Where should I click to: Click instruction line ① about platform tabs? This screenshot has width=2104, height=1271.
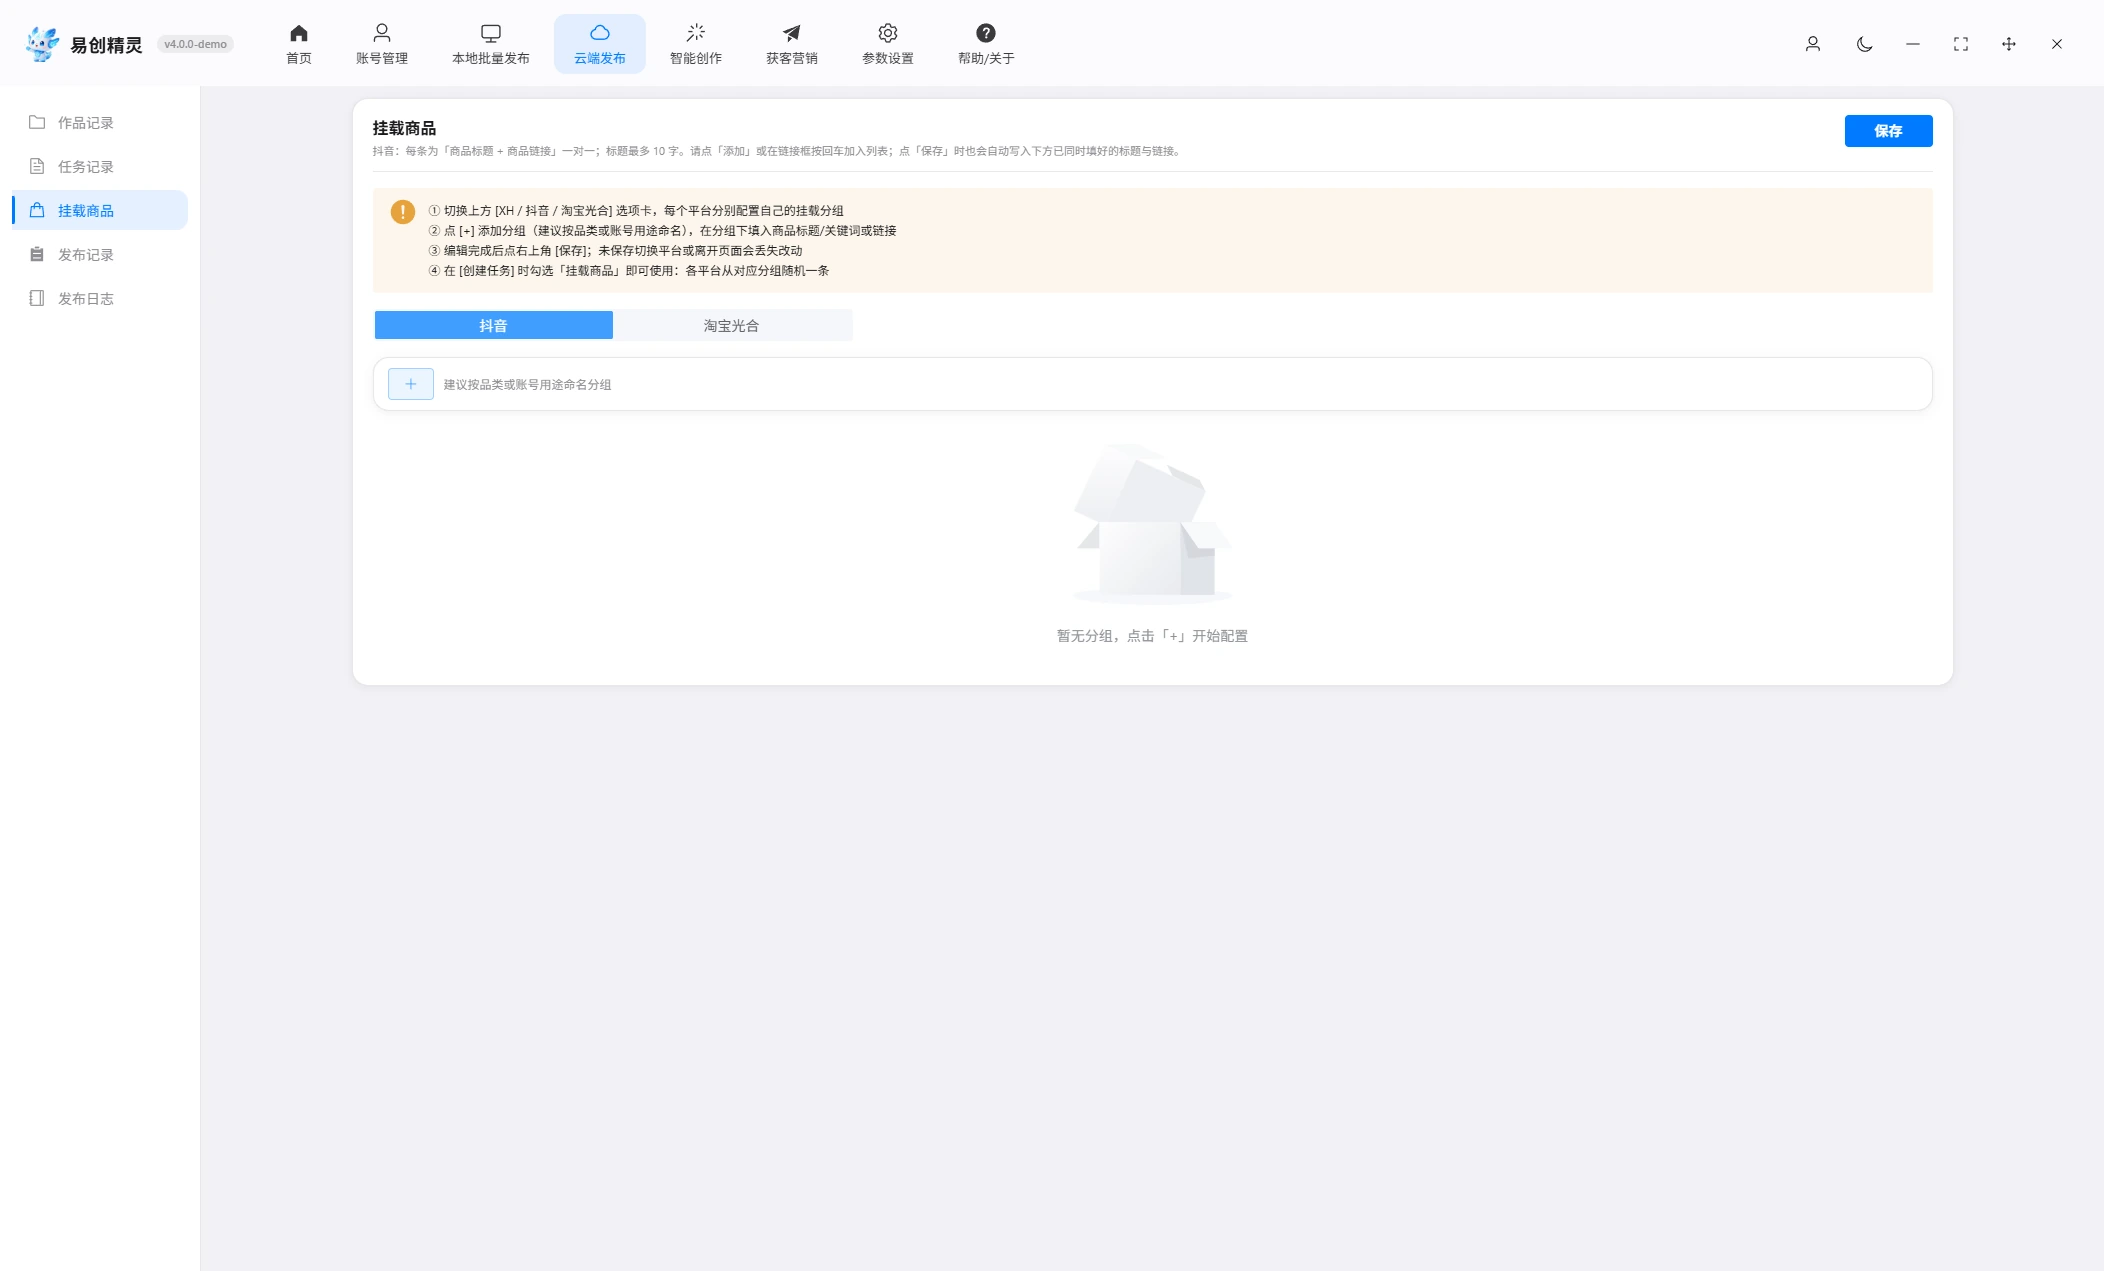(636, 211)
